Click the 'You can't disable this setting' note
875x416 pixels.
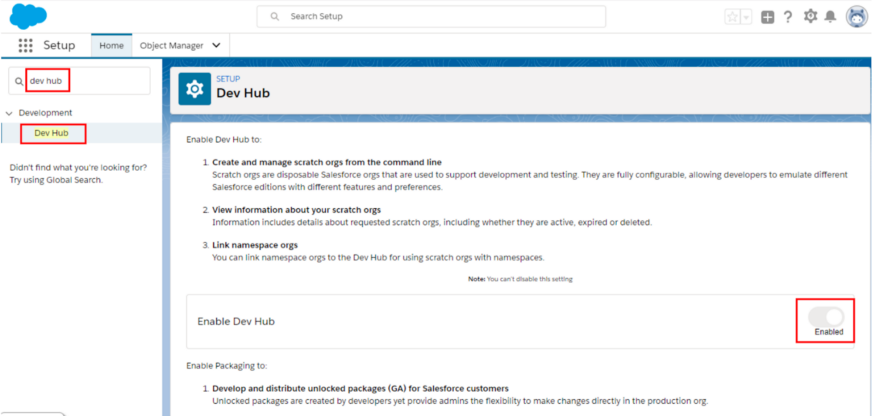point(520,279)
